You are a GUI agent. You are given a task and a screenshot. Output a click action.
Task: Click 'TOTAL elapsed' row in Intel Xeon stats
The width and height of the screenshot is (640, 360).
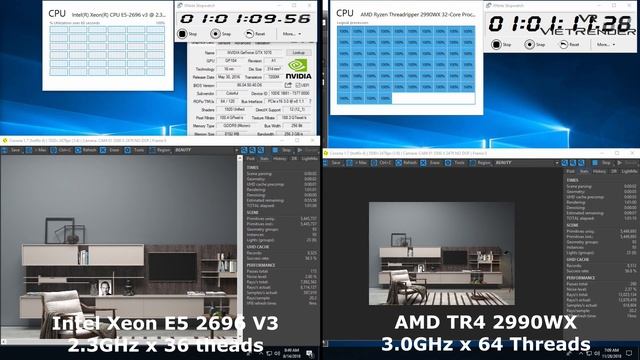tap(282, 206)
